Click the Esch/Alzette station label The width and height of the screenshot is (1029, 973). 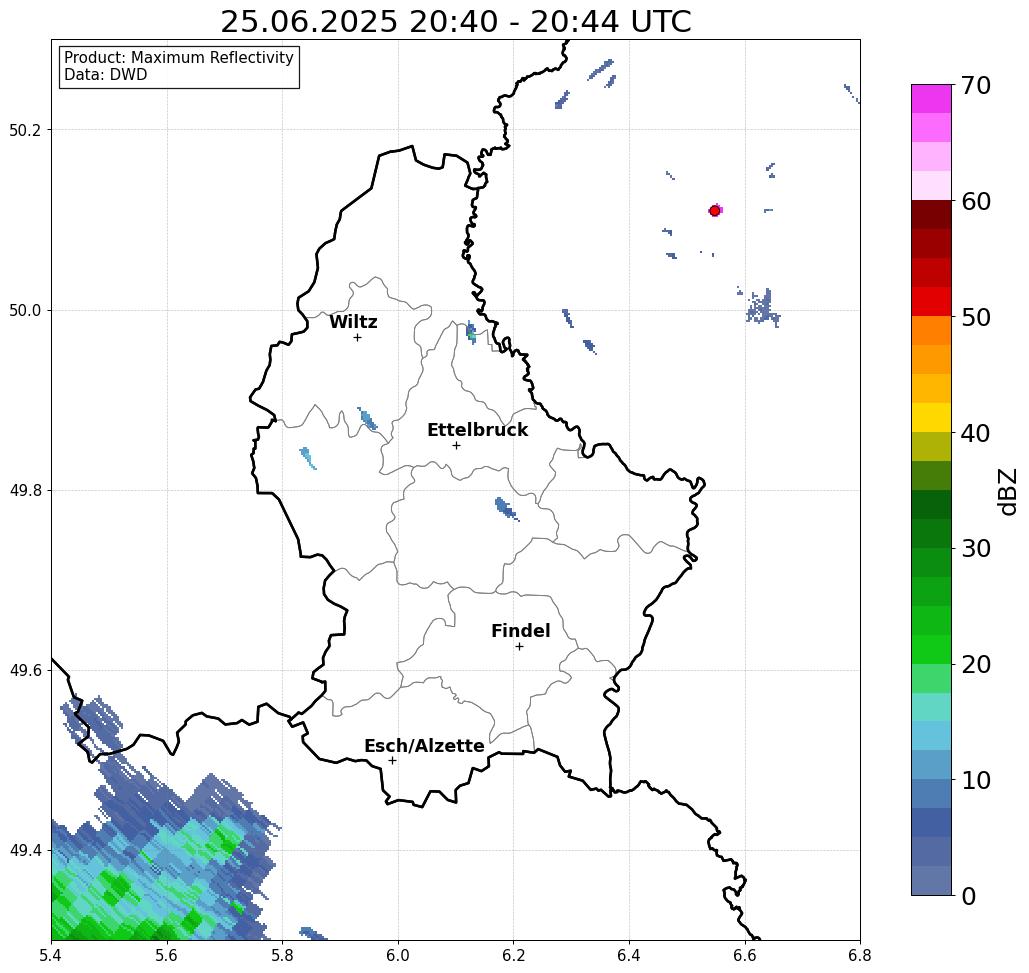point(424,746)
